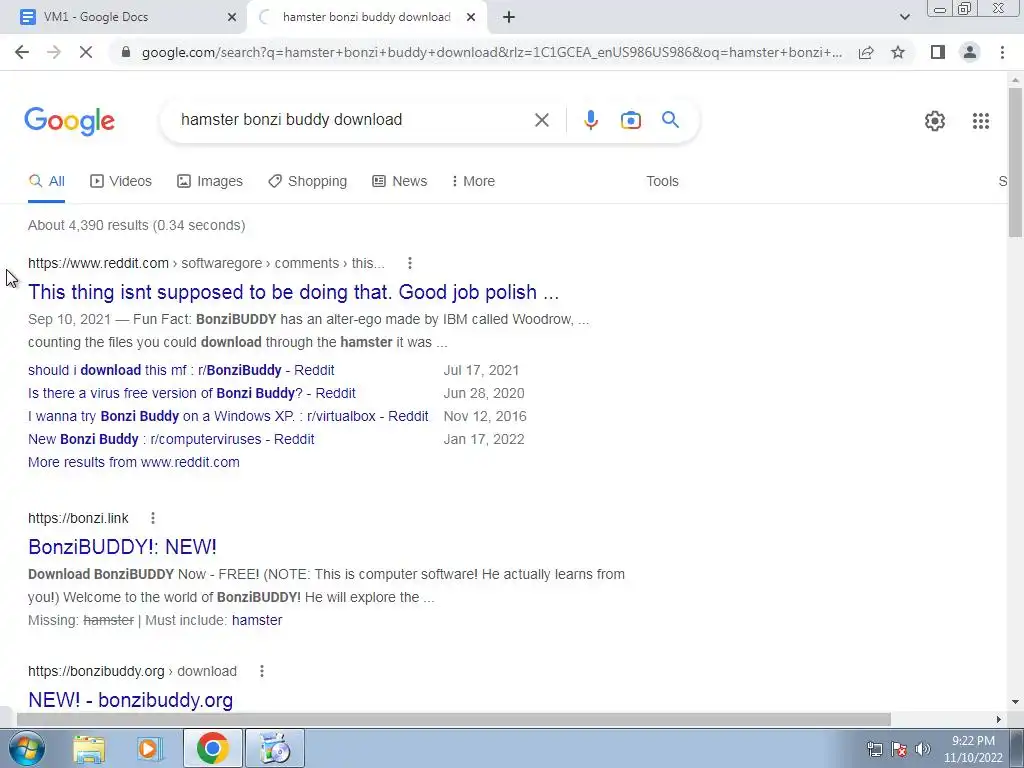Screen dimensions: 1024x768
Task: Open options for bonzi.link result
Action: (x=153, y=518)
